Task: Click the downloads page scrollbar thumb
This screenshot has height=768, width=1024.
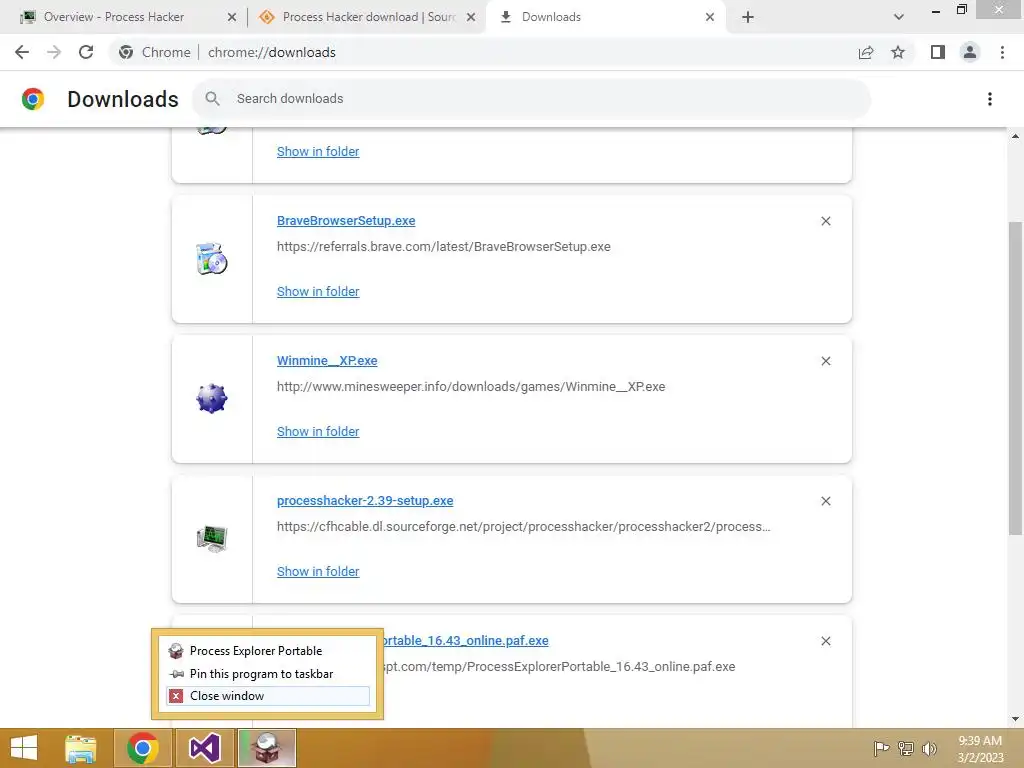Action: [1015, 379]
